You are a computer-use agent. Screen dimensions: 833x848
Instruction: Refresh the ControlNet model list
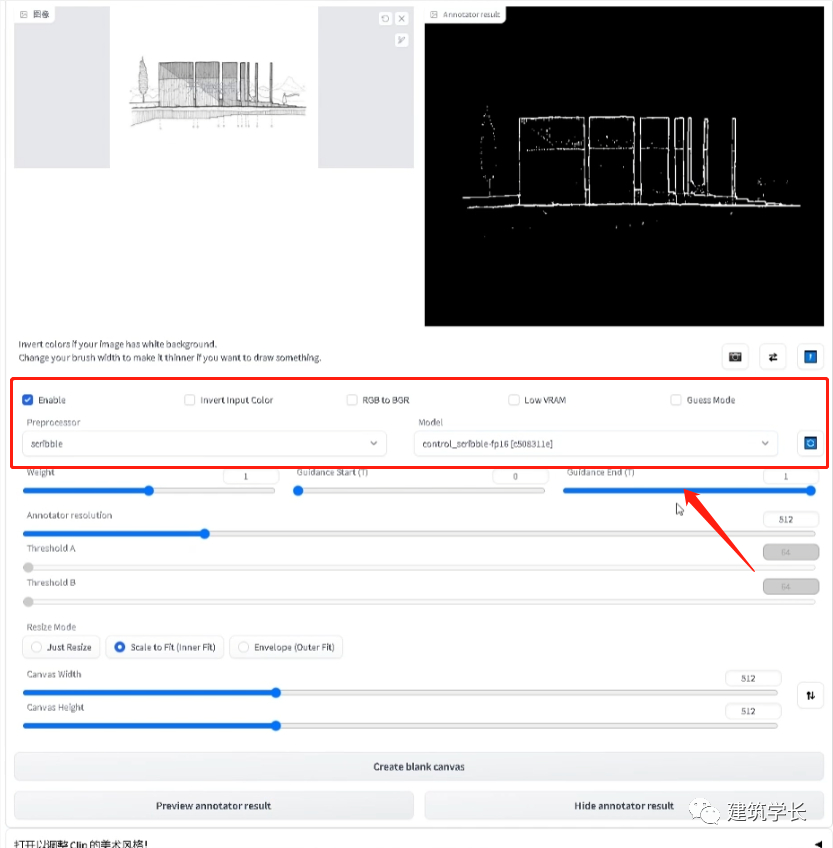(810, 443)
